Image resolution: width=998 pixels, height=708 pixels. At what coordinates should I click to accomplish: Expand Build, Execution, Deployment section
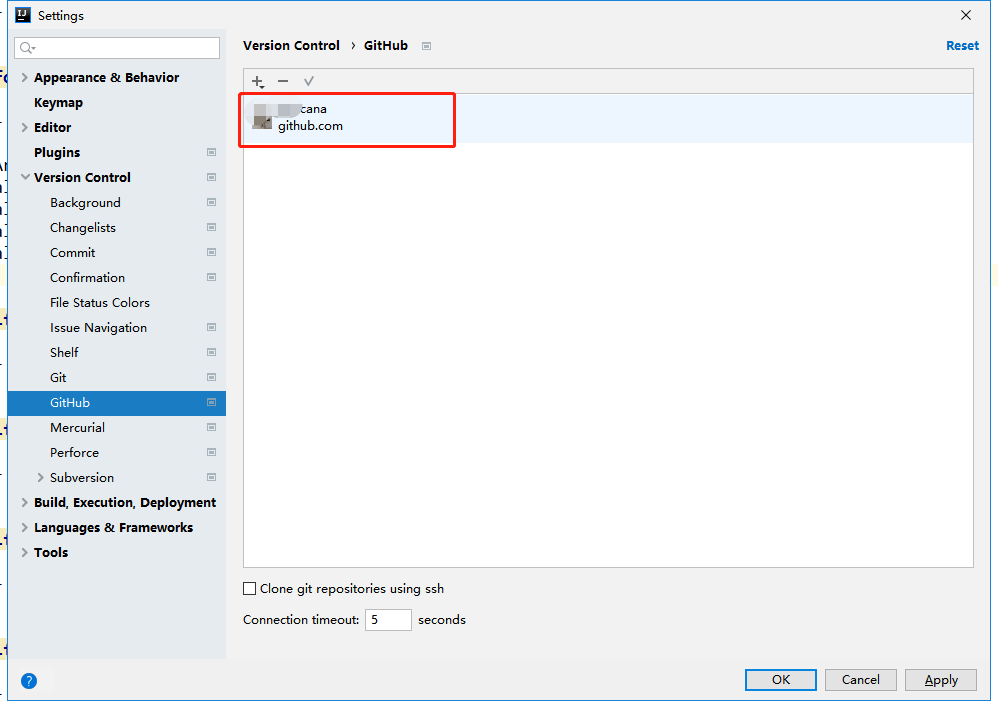[25, 502]
